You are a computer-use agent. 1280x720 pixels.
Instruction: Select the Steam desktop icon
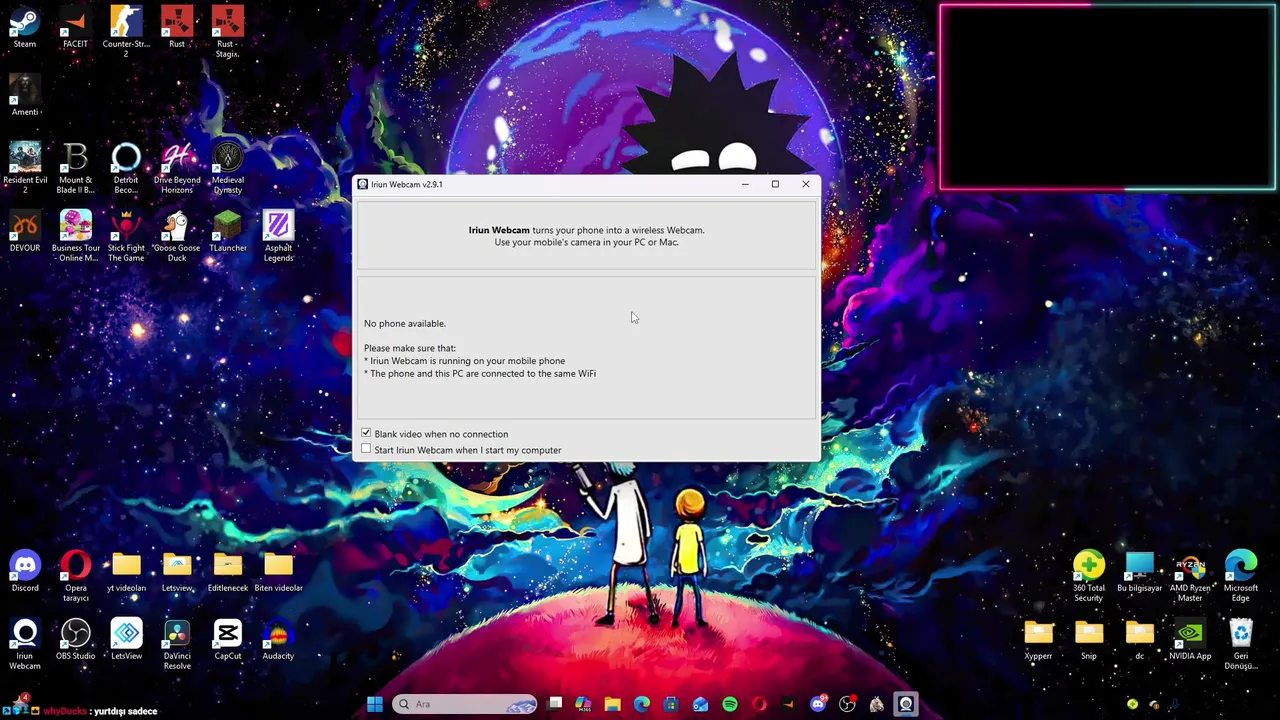click(x=25, y=28)
